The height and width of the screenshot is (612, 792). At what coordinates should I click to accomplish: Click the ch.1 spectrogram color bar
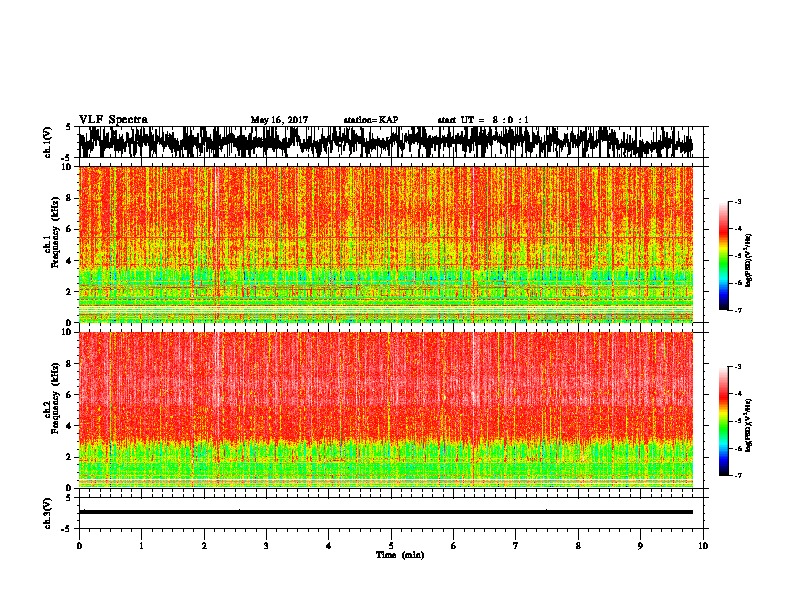[723, 256]
